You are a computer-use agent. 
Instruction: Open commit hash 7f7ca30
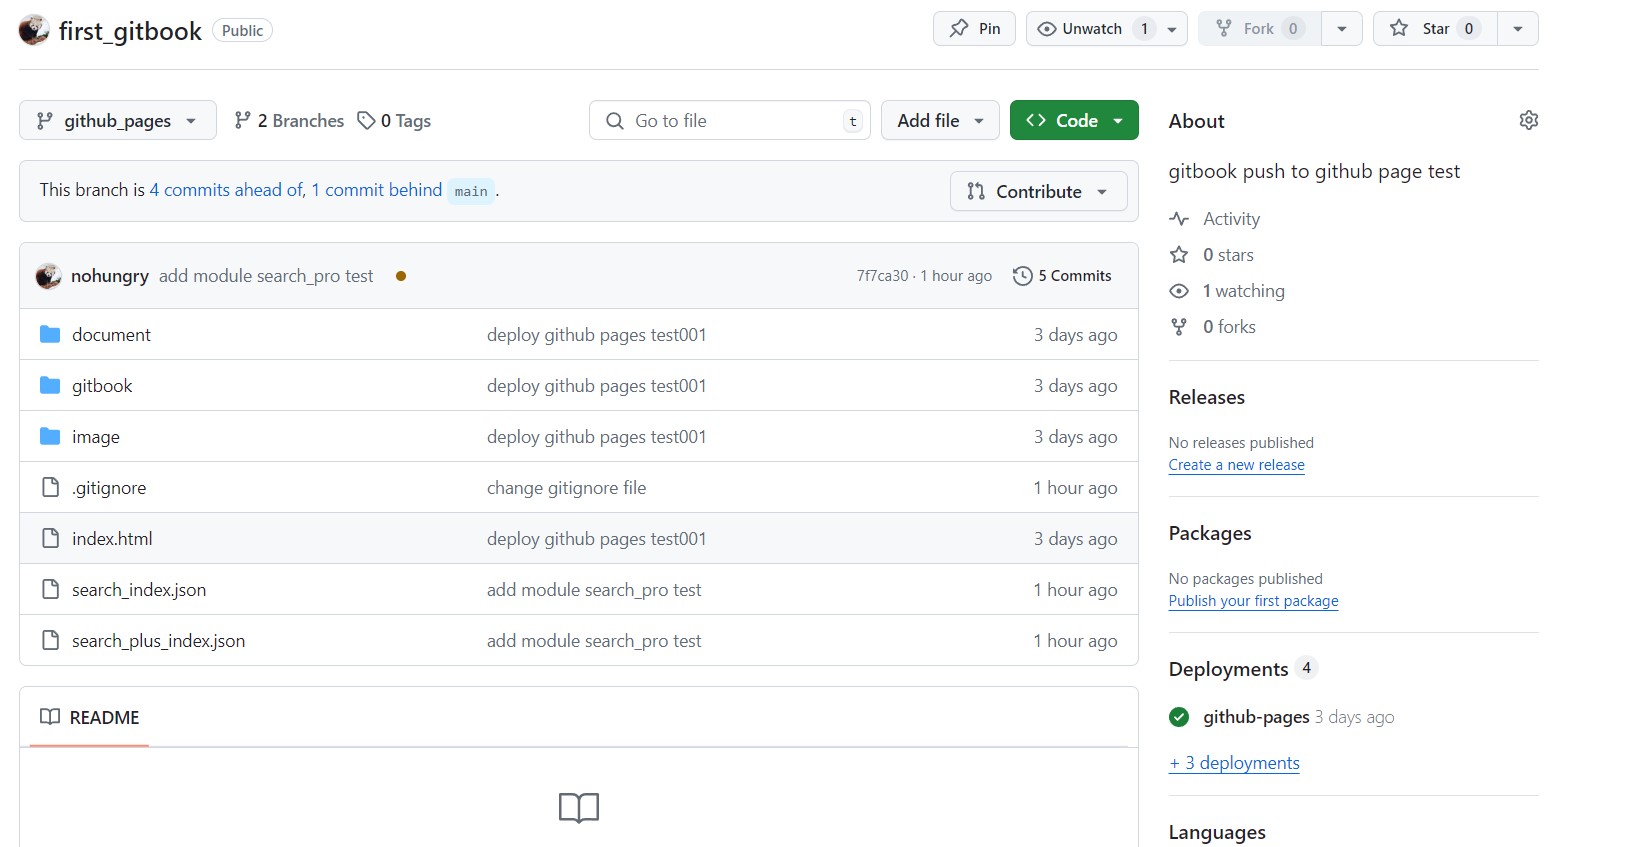tap(882, 276)
